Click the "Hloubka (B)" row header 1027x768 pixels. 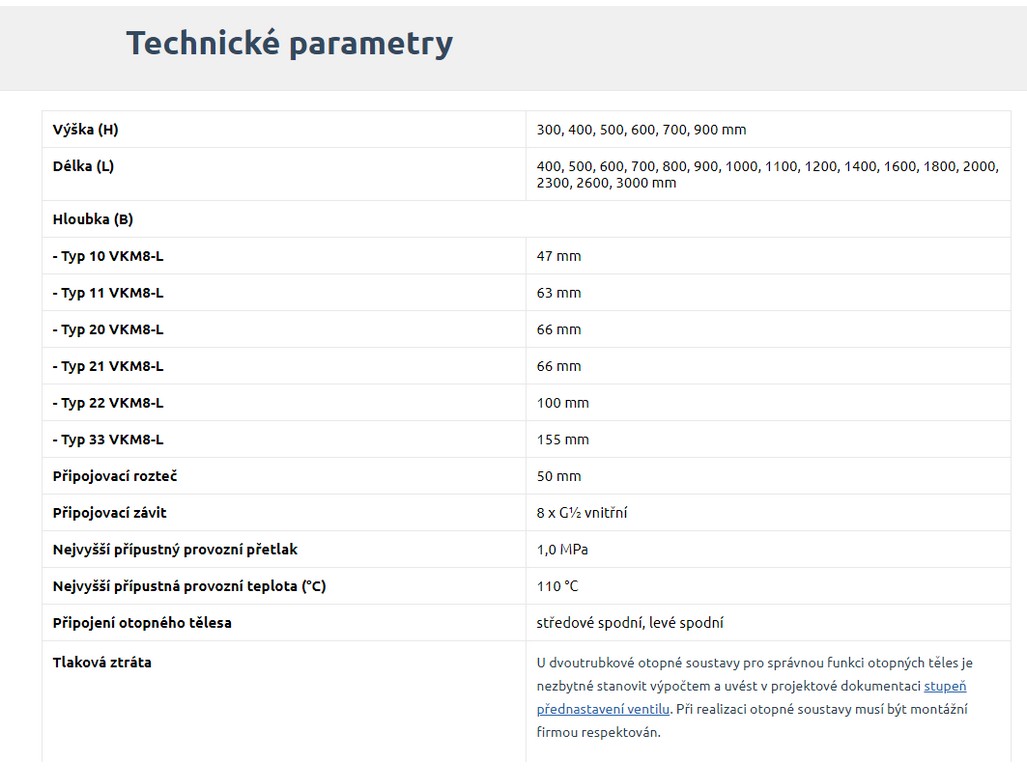pos(93,219)
